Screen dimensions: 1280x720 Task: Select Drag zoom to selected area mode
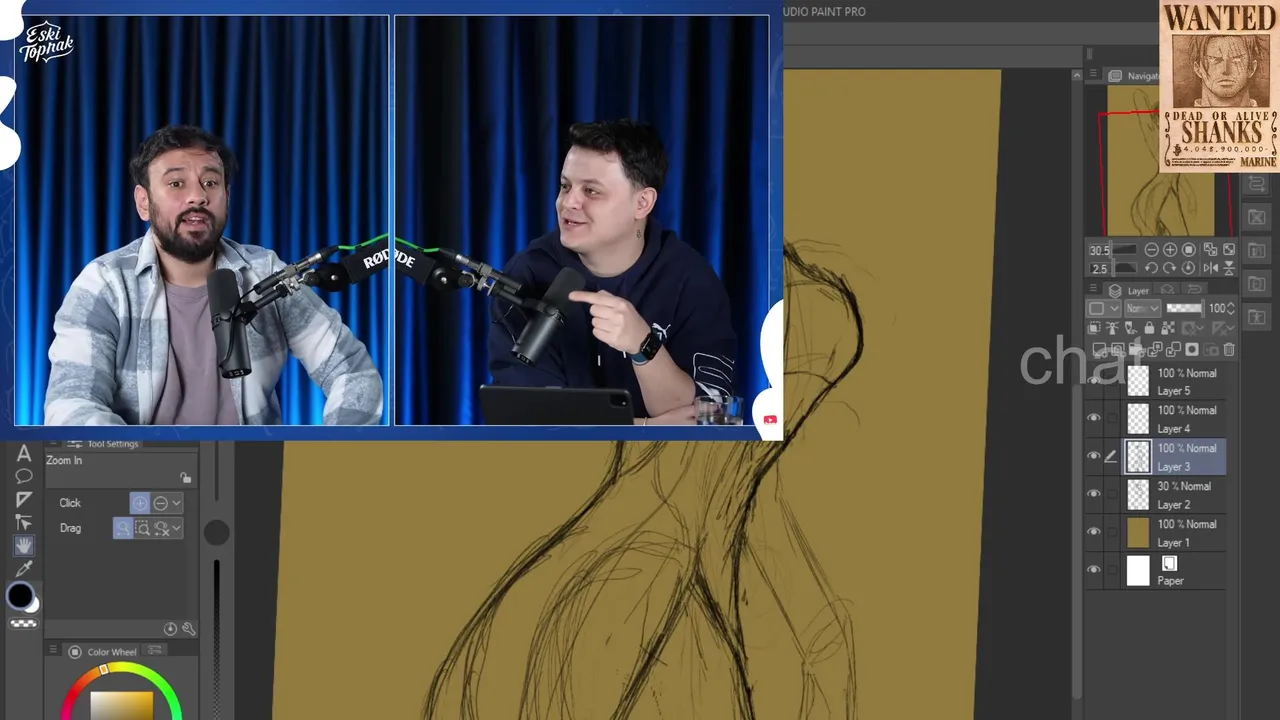point(142,528)
